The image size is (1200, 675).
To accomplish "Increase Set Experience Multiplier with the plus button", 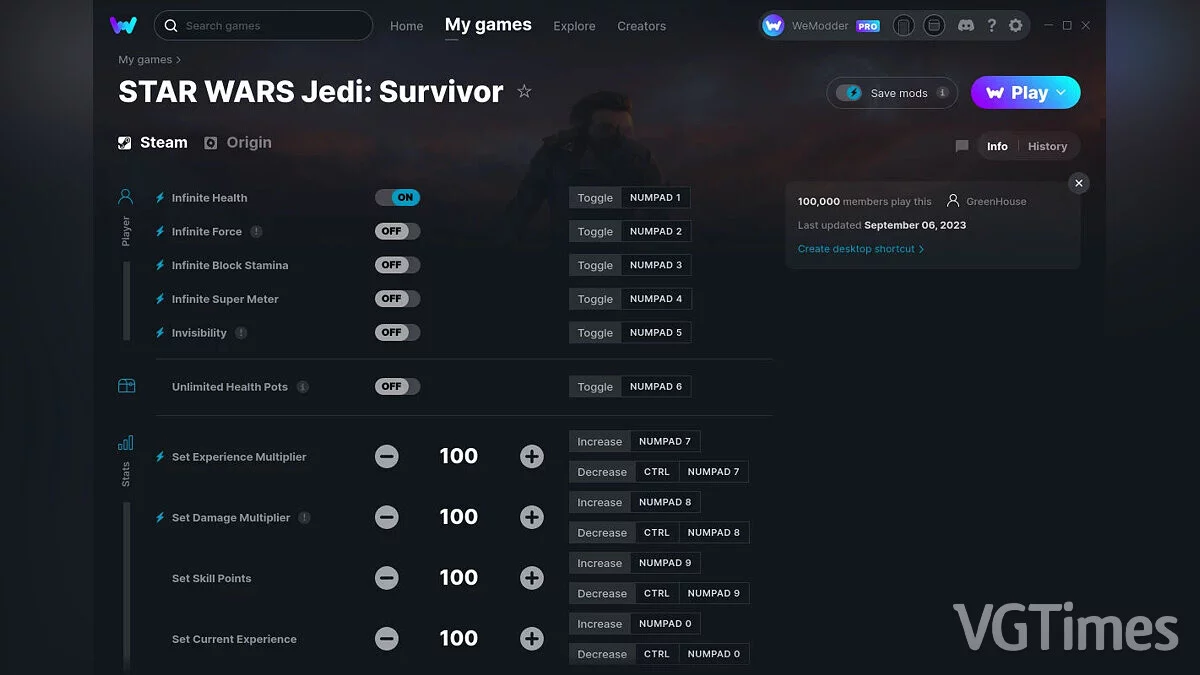I will point(531,456).
